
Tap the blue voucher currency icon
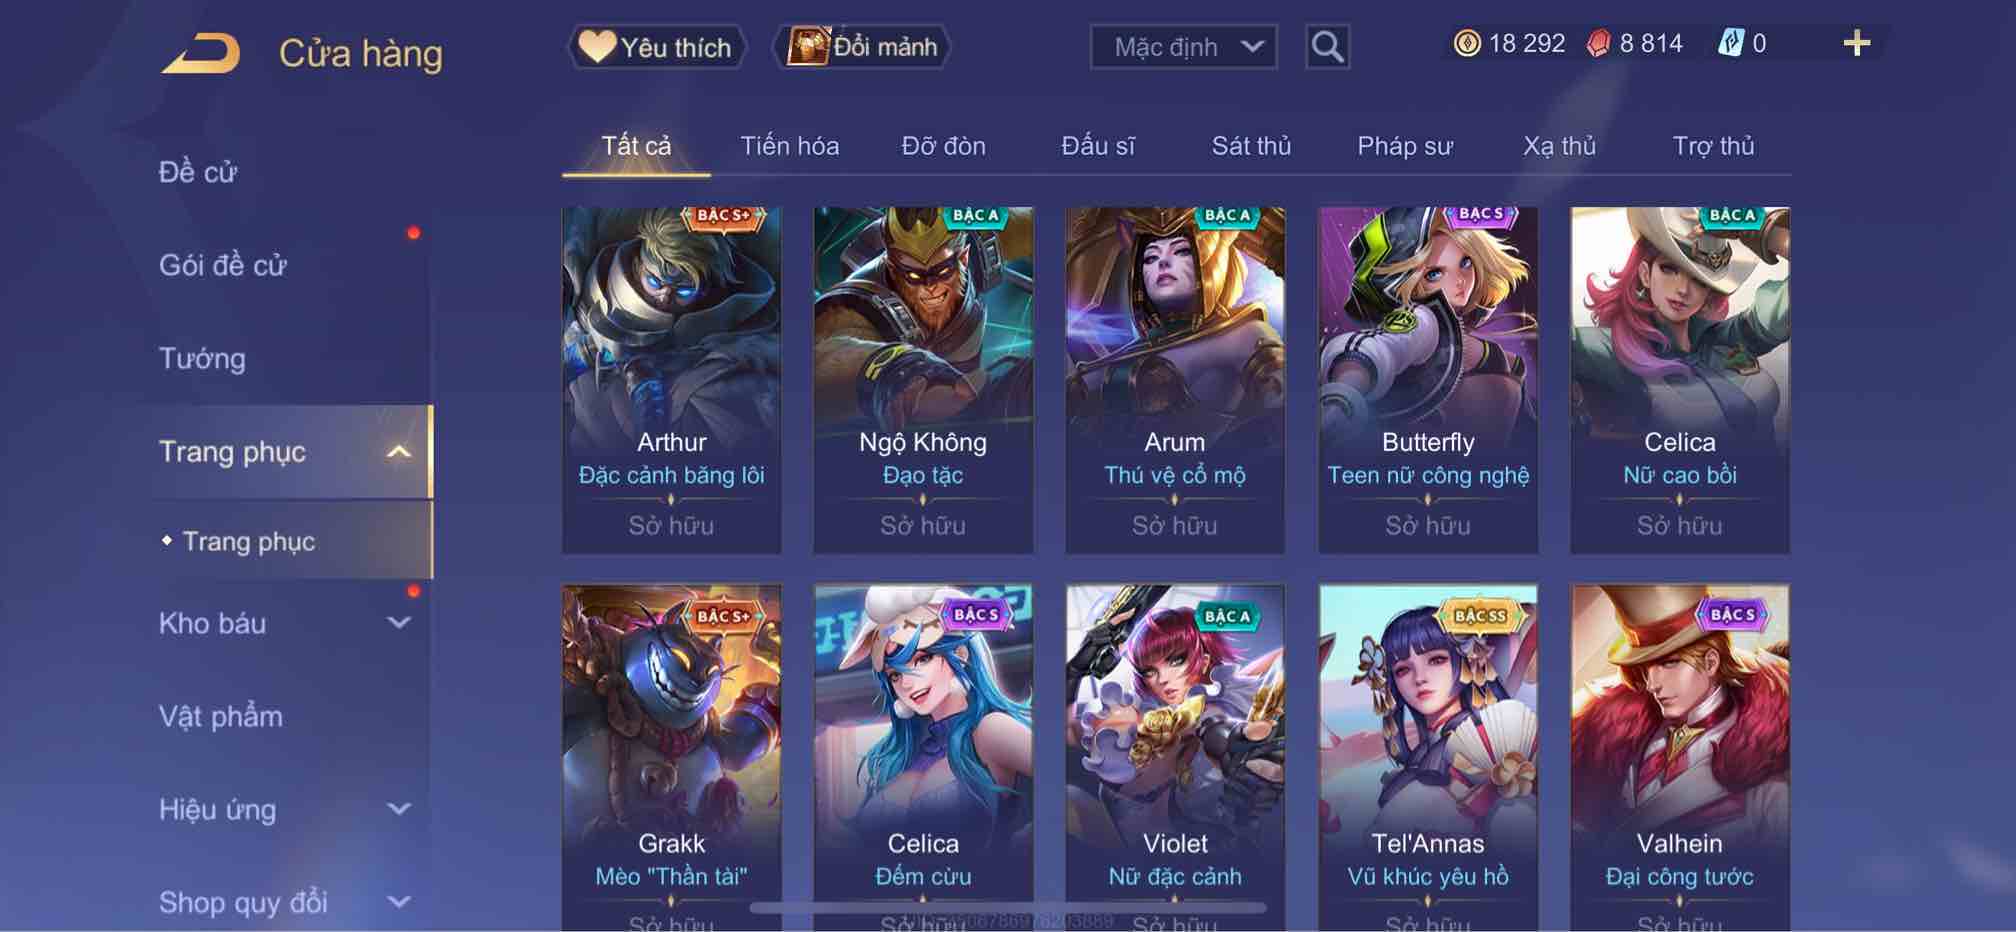click(x=1730, y=43)
